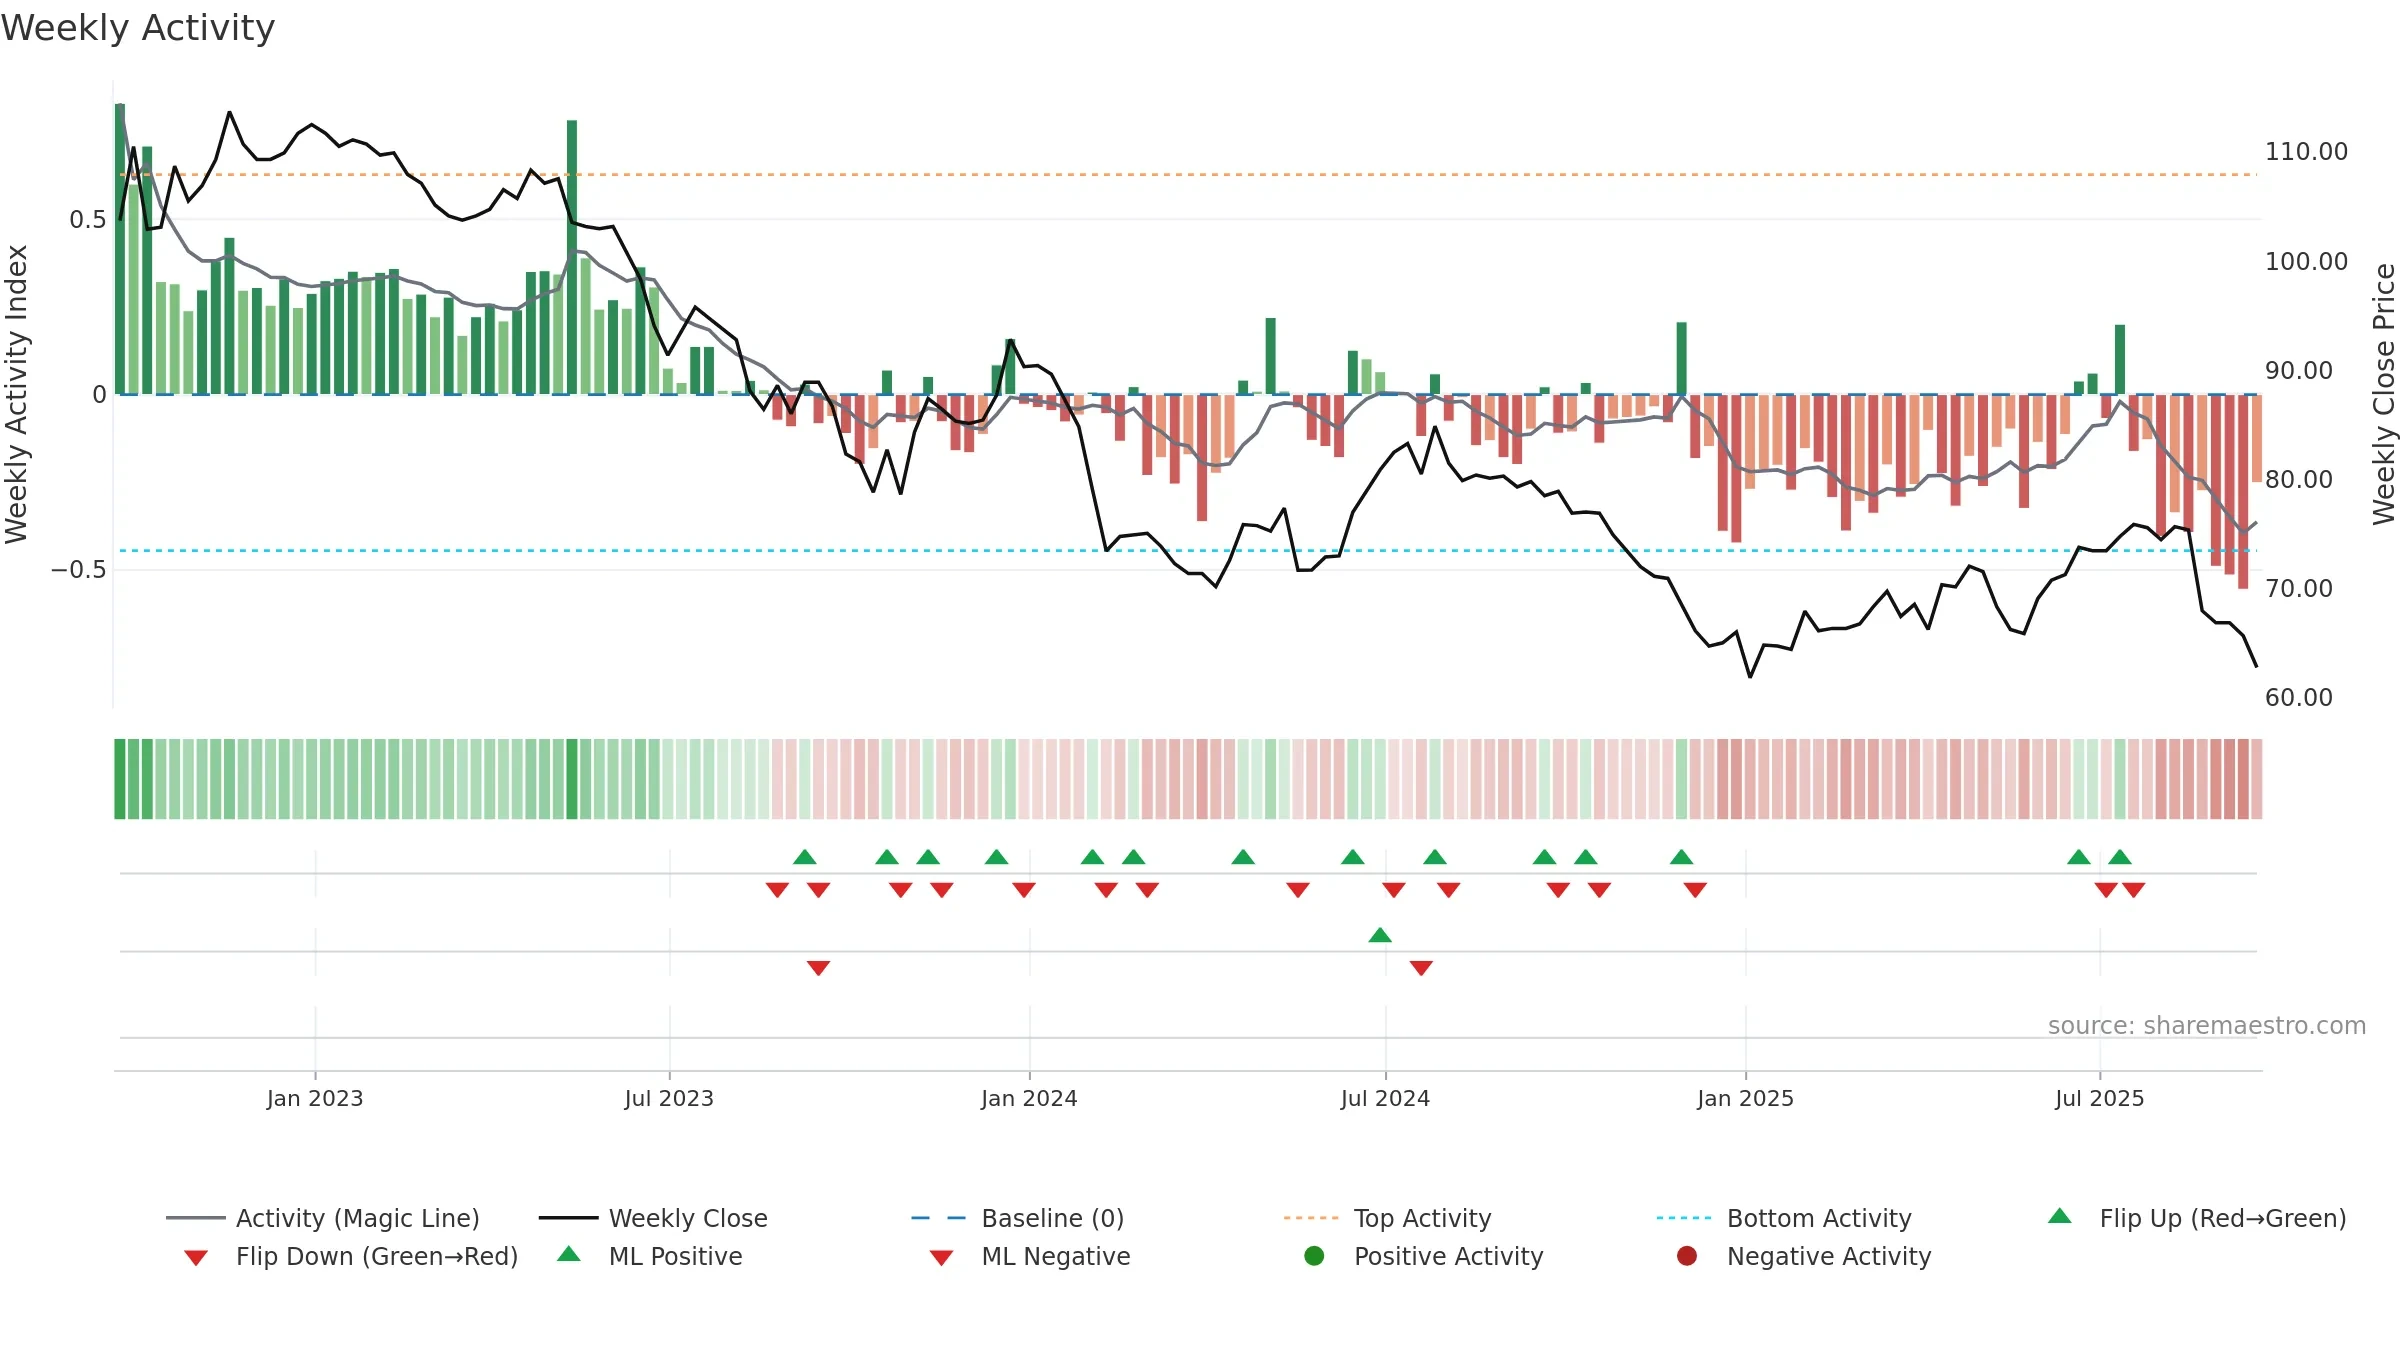
Task: Toggle the Baseline (0) legend entry
Action: 1018,1218
